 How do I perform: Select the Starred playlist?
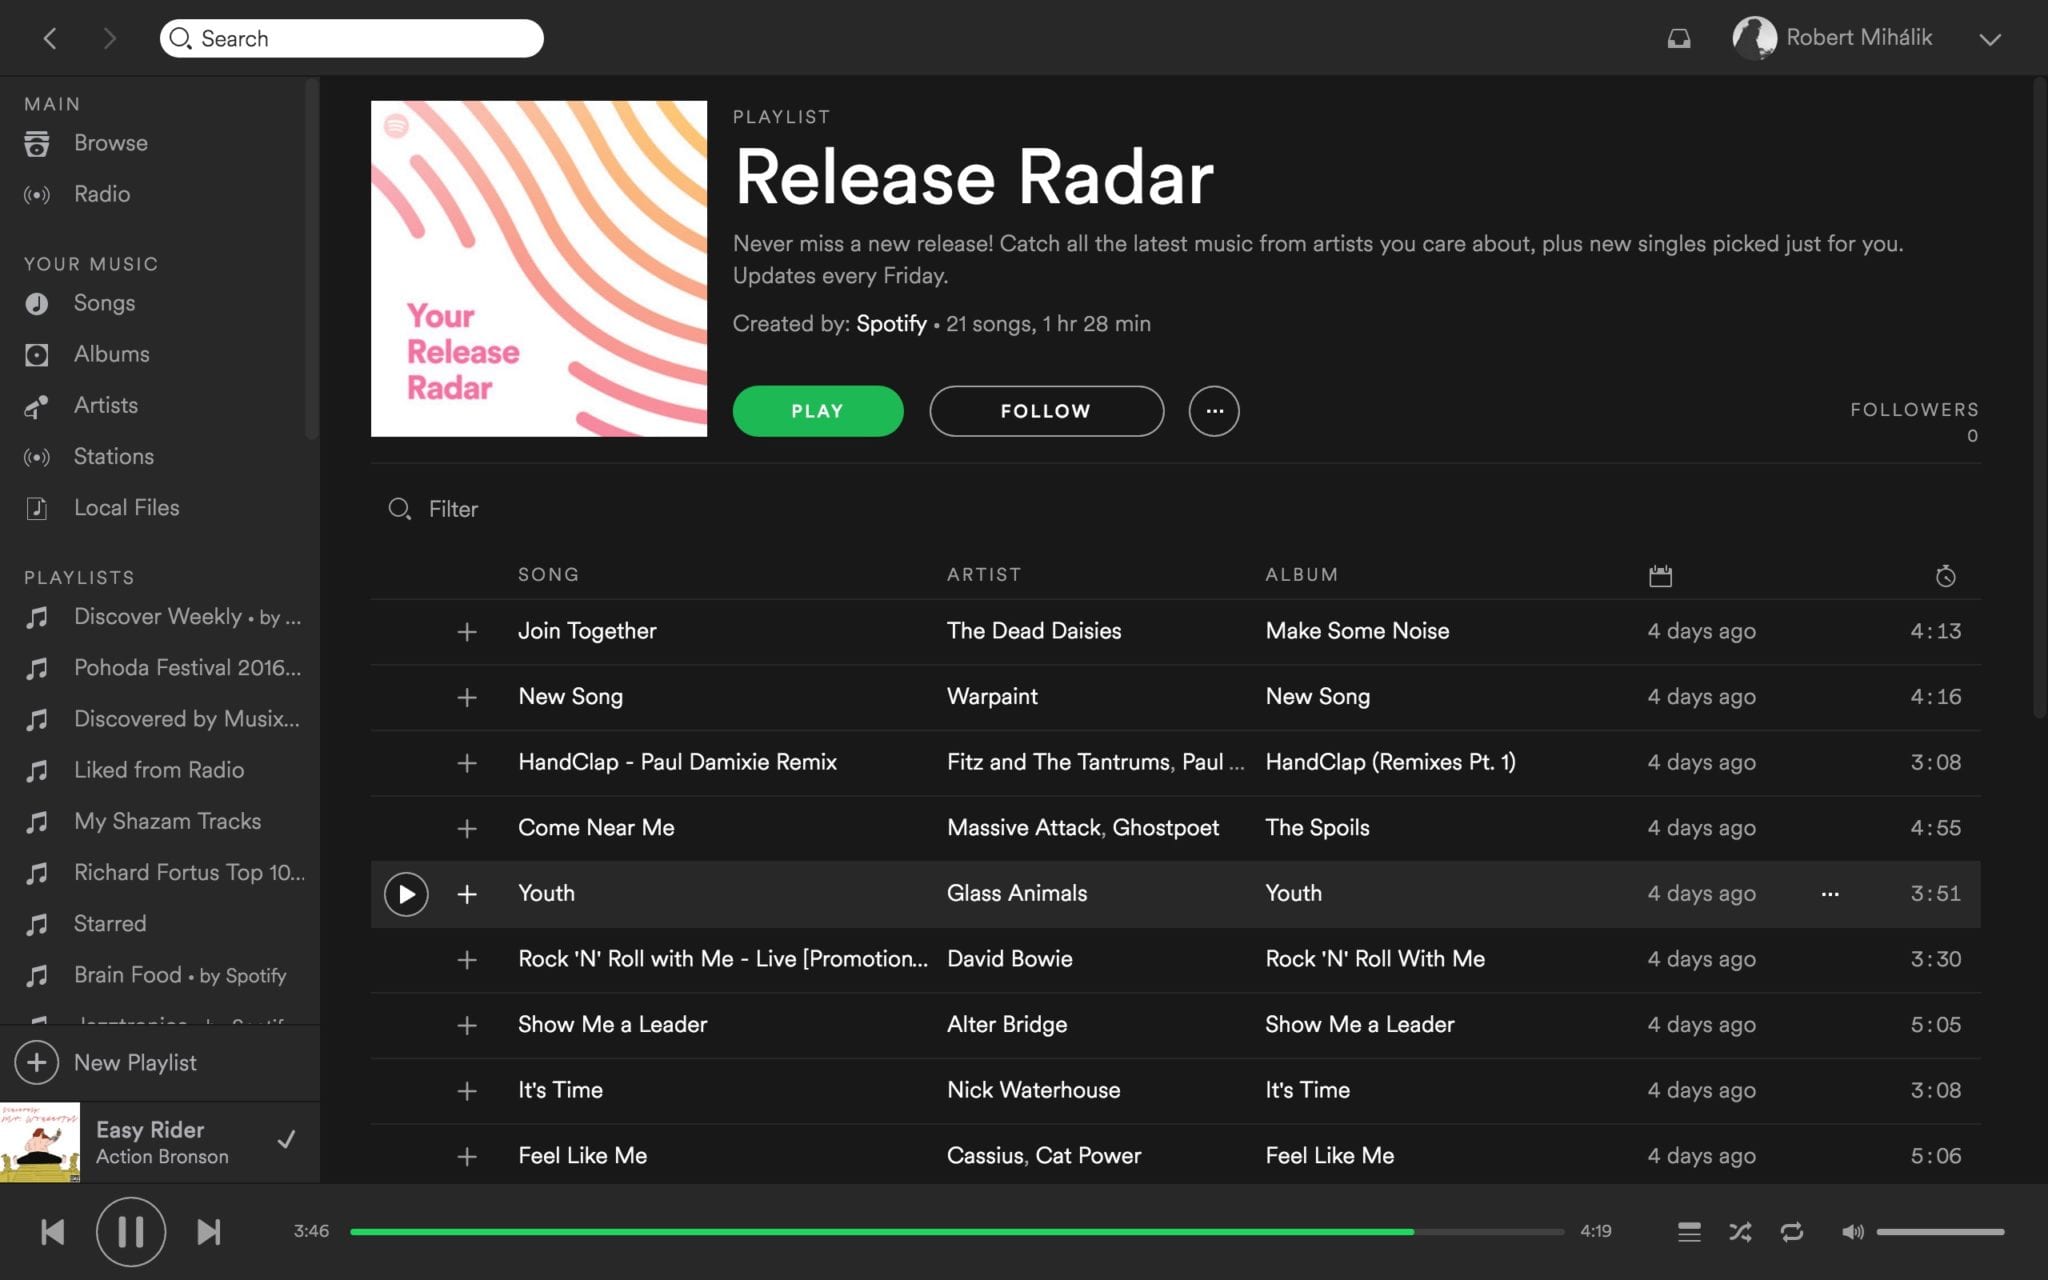click(x=110, y=923)
